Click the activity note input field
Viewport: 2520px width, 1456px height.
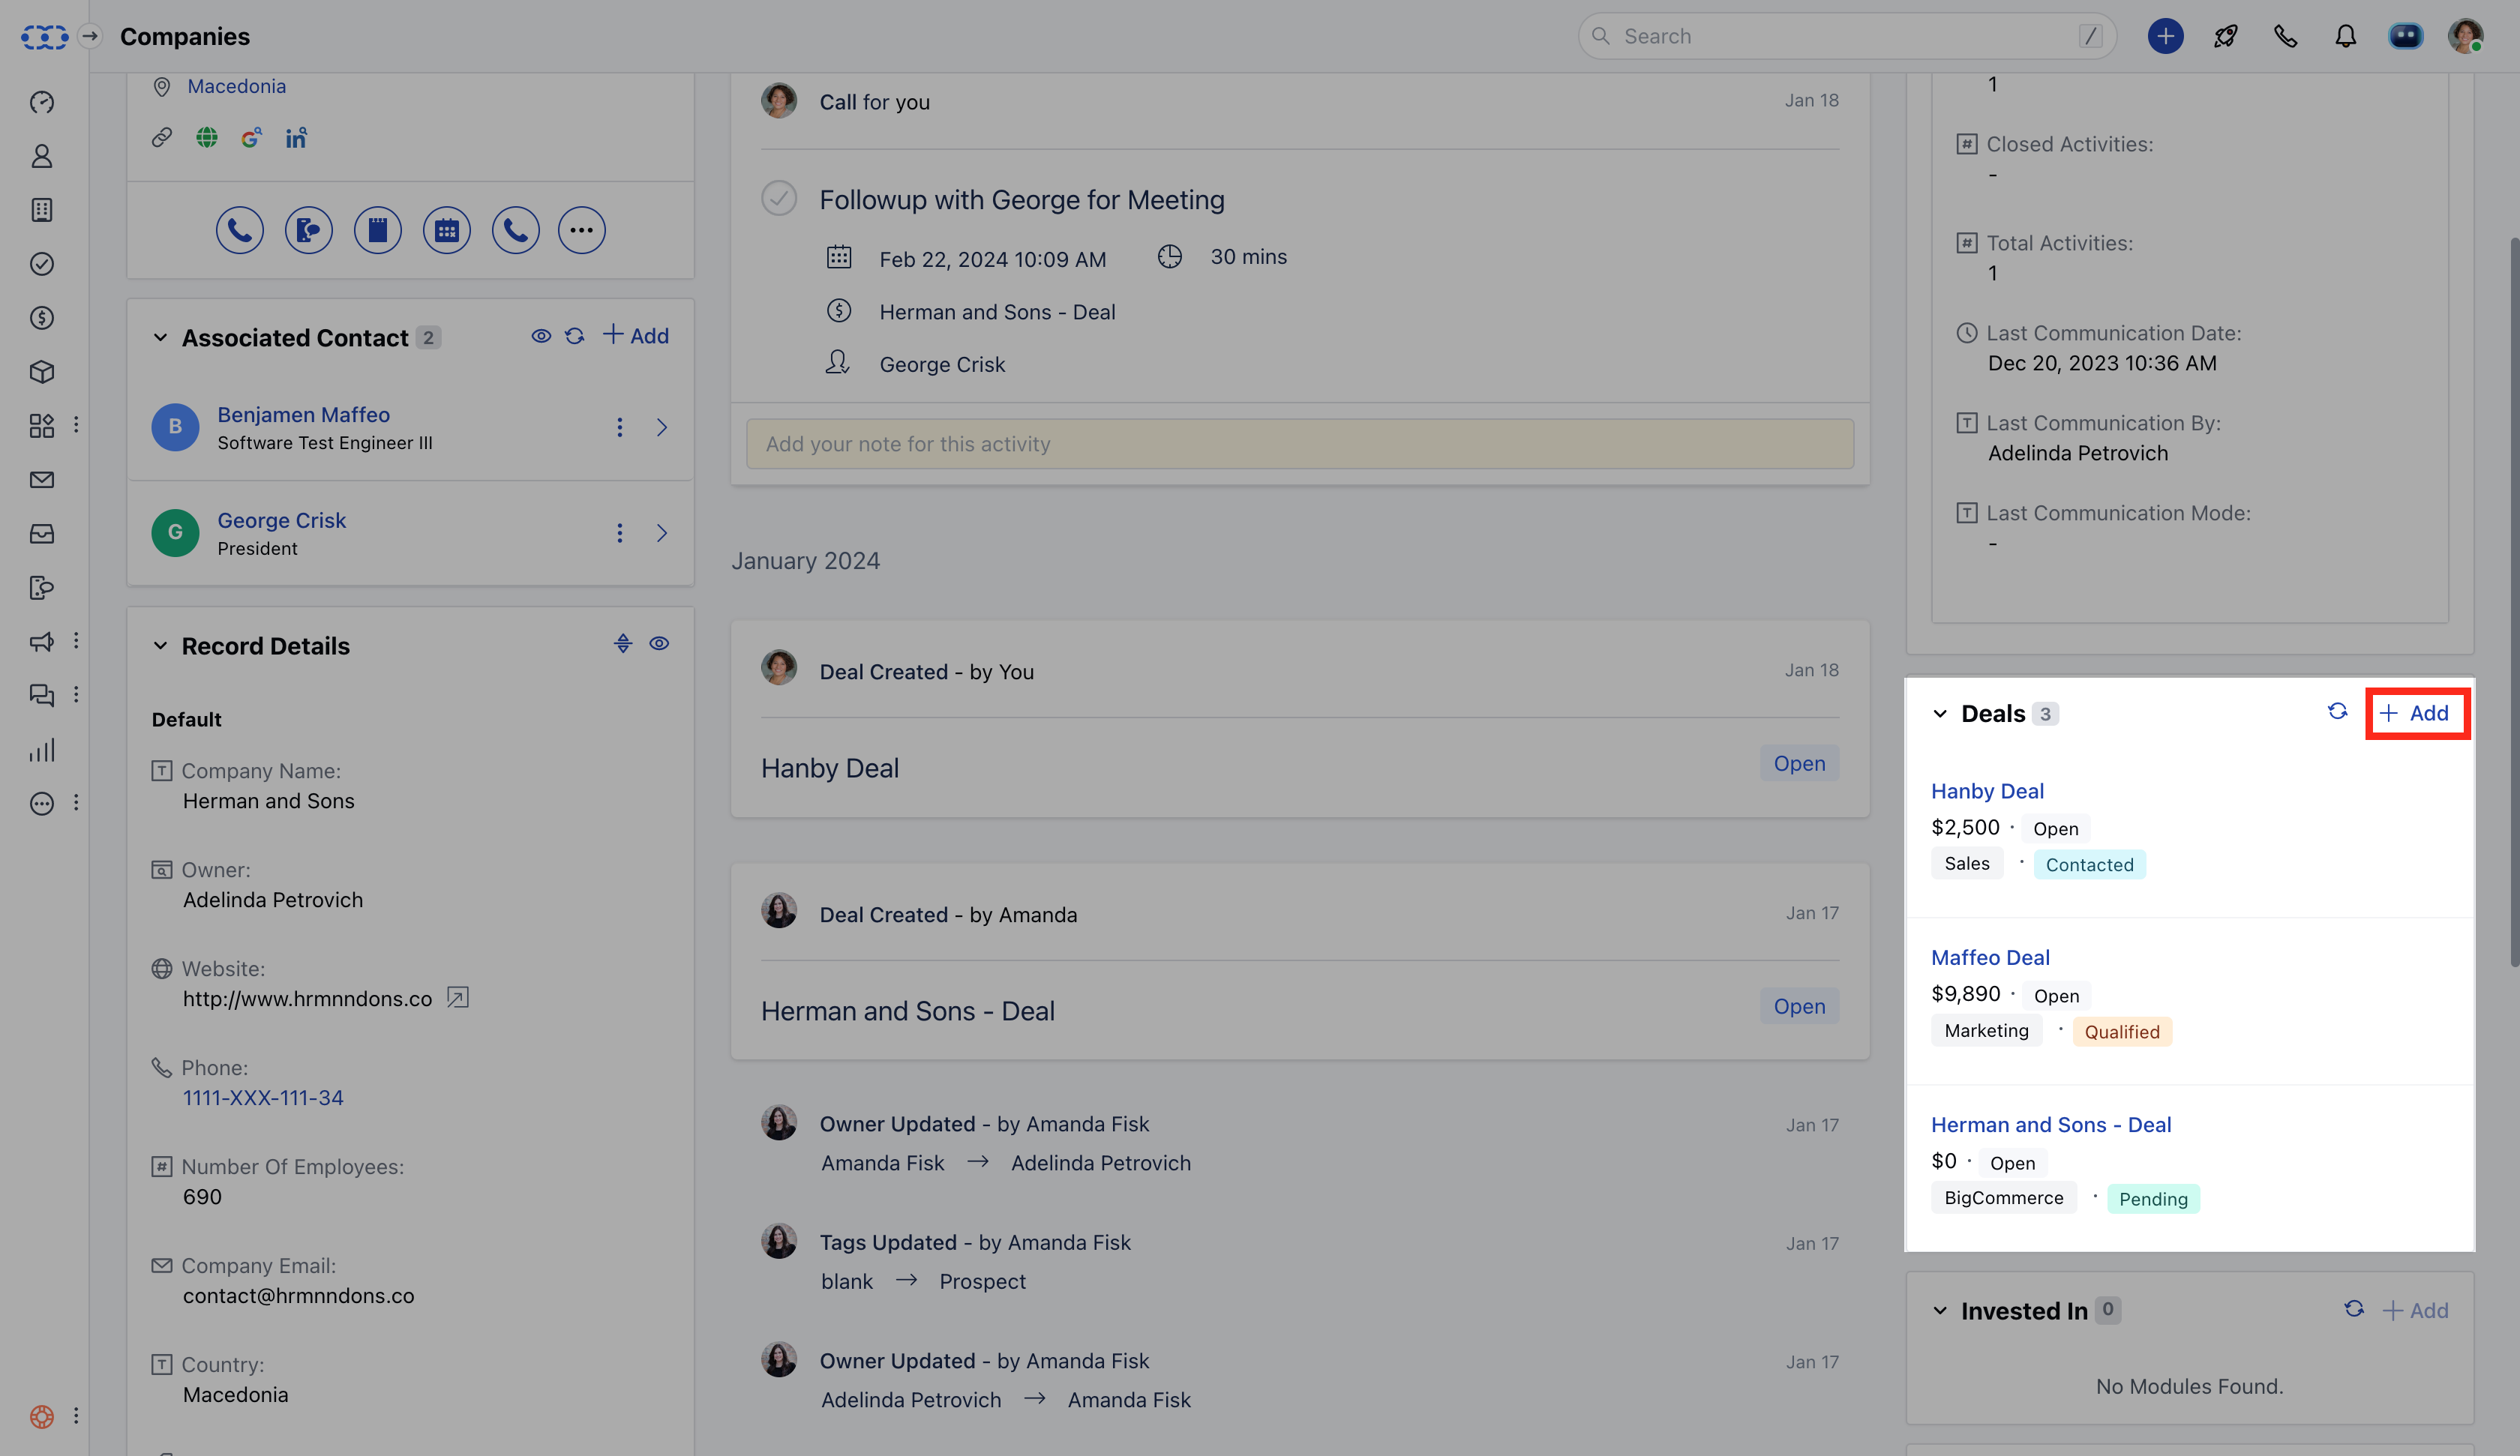[x=1300, y=444]
